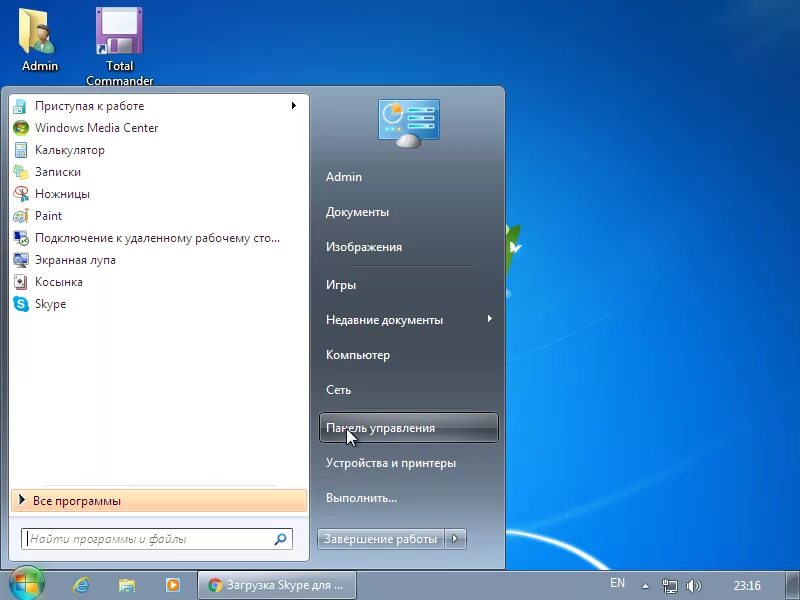Open 'Выполнить...' run dialog
Screen dimensions: 800x600
coord(361,498)
